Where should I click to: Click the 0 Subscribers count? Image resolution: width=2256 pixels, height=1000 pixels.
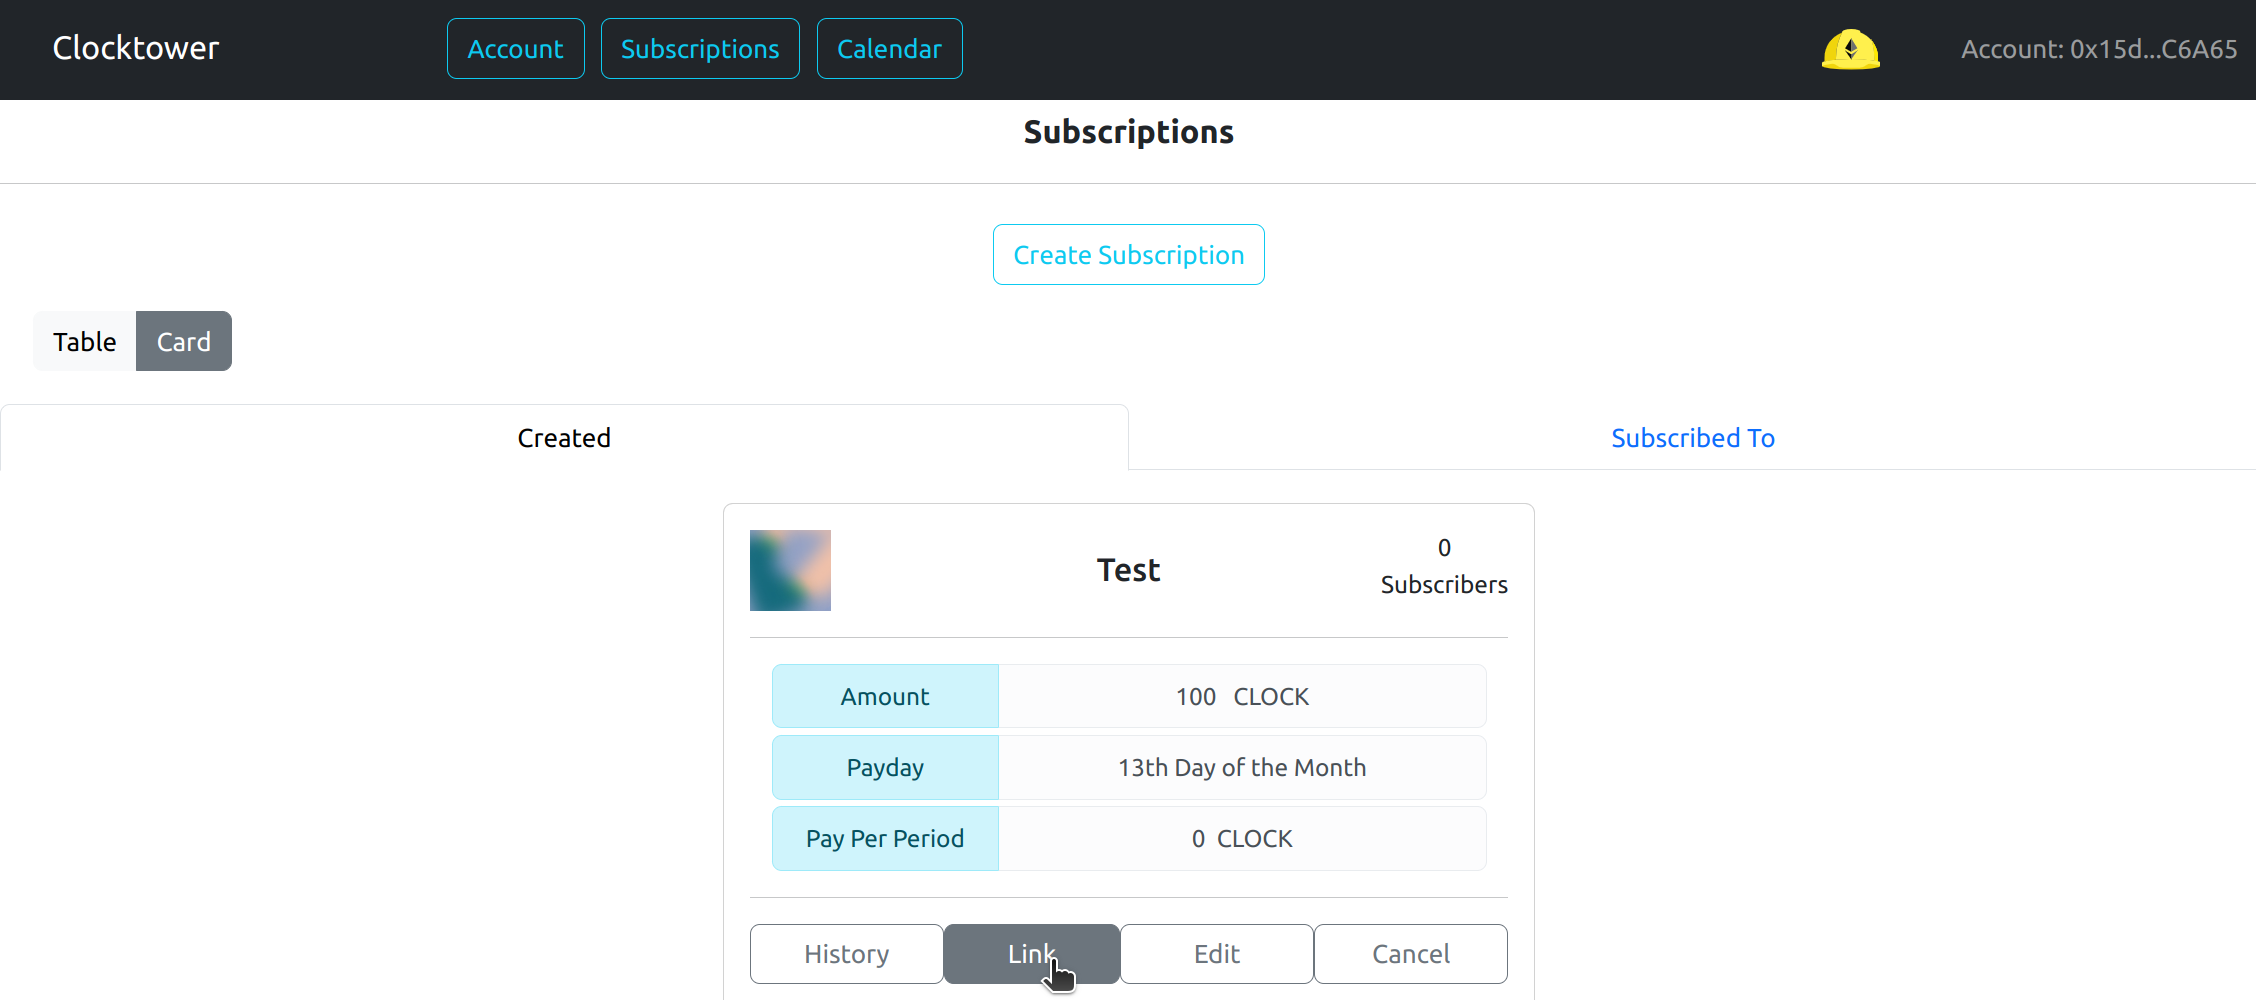pyautogui.click(x=1443, y=566)
